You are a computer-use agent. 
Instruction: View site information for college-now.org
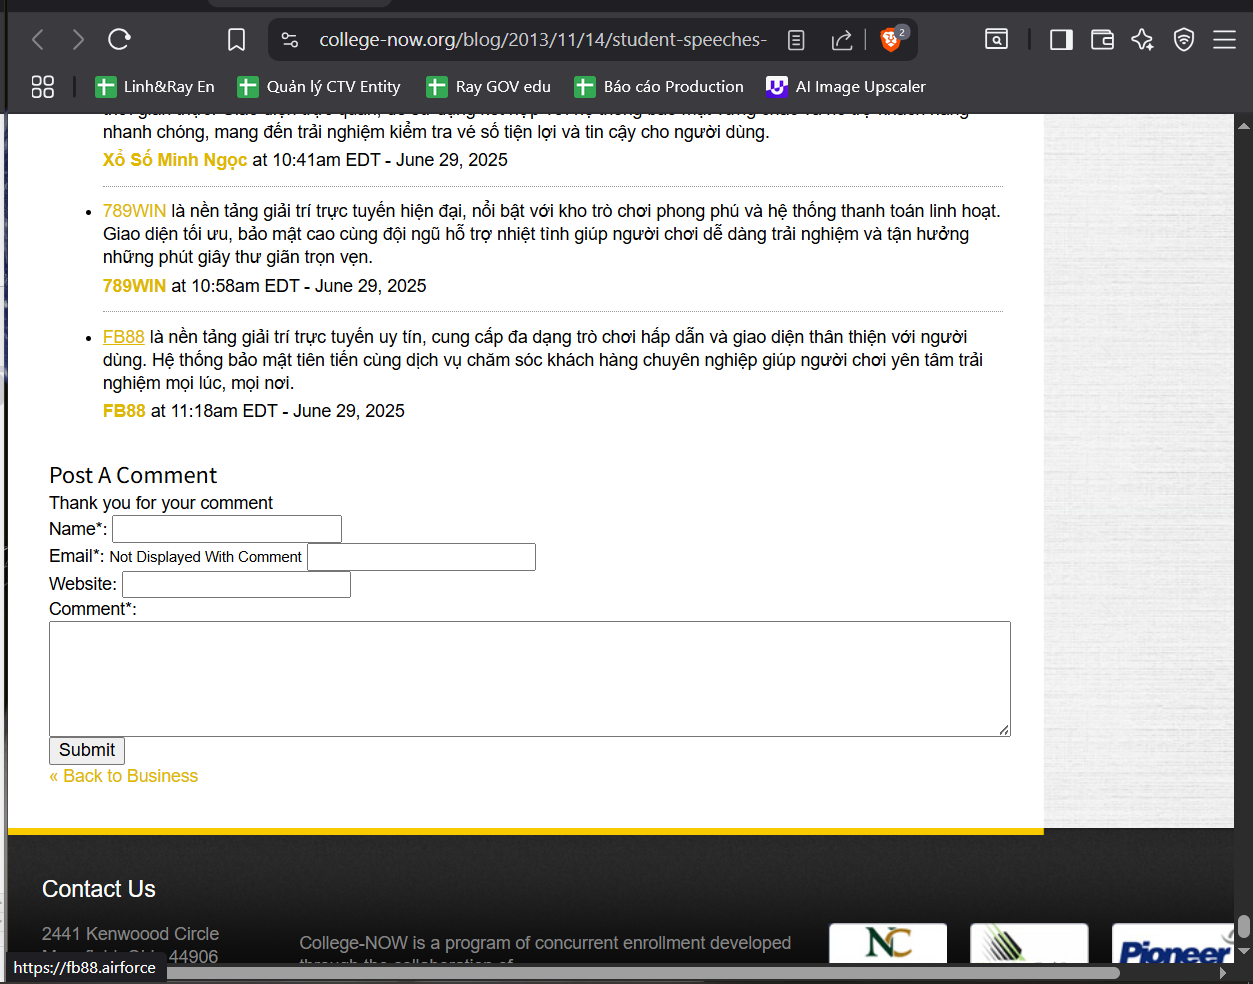[290, 40]
